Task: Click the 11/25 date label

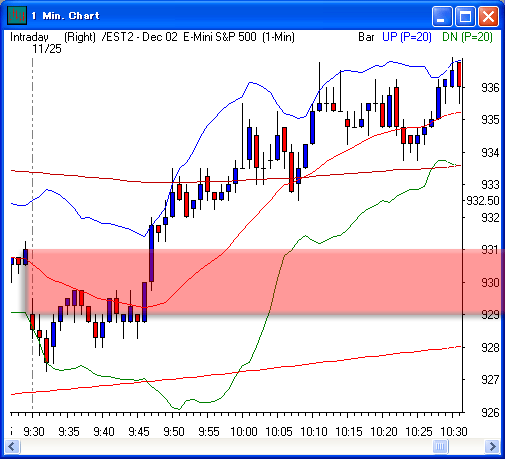Action: pyautogui.click(x=47, y=49)
